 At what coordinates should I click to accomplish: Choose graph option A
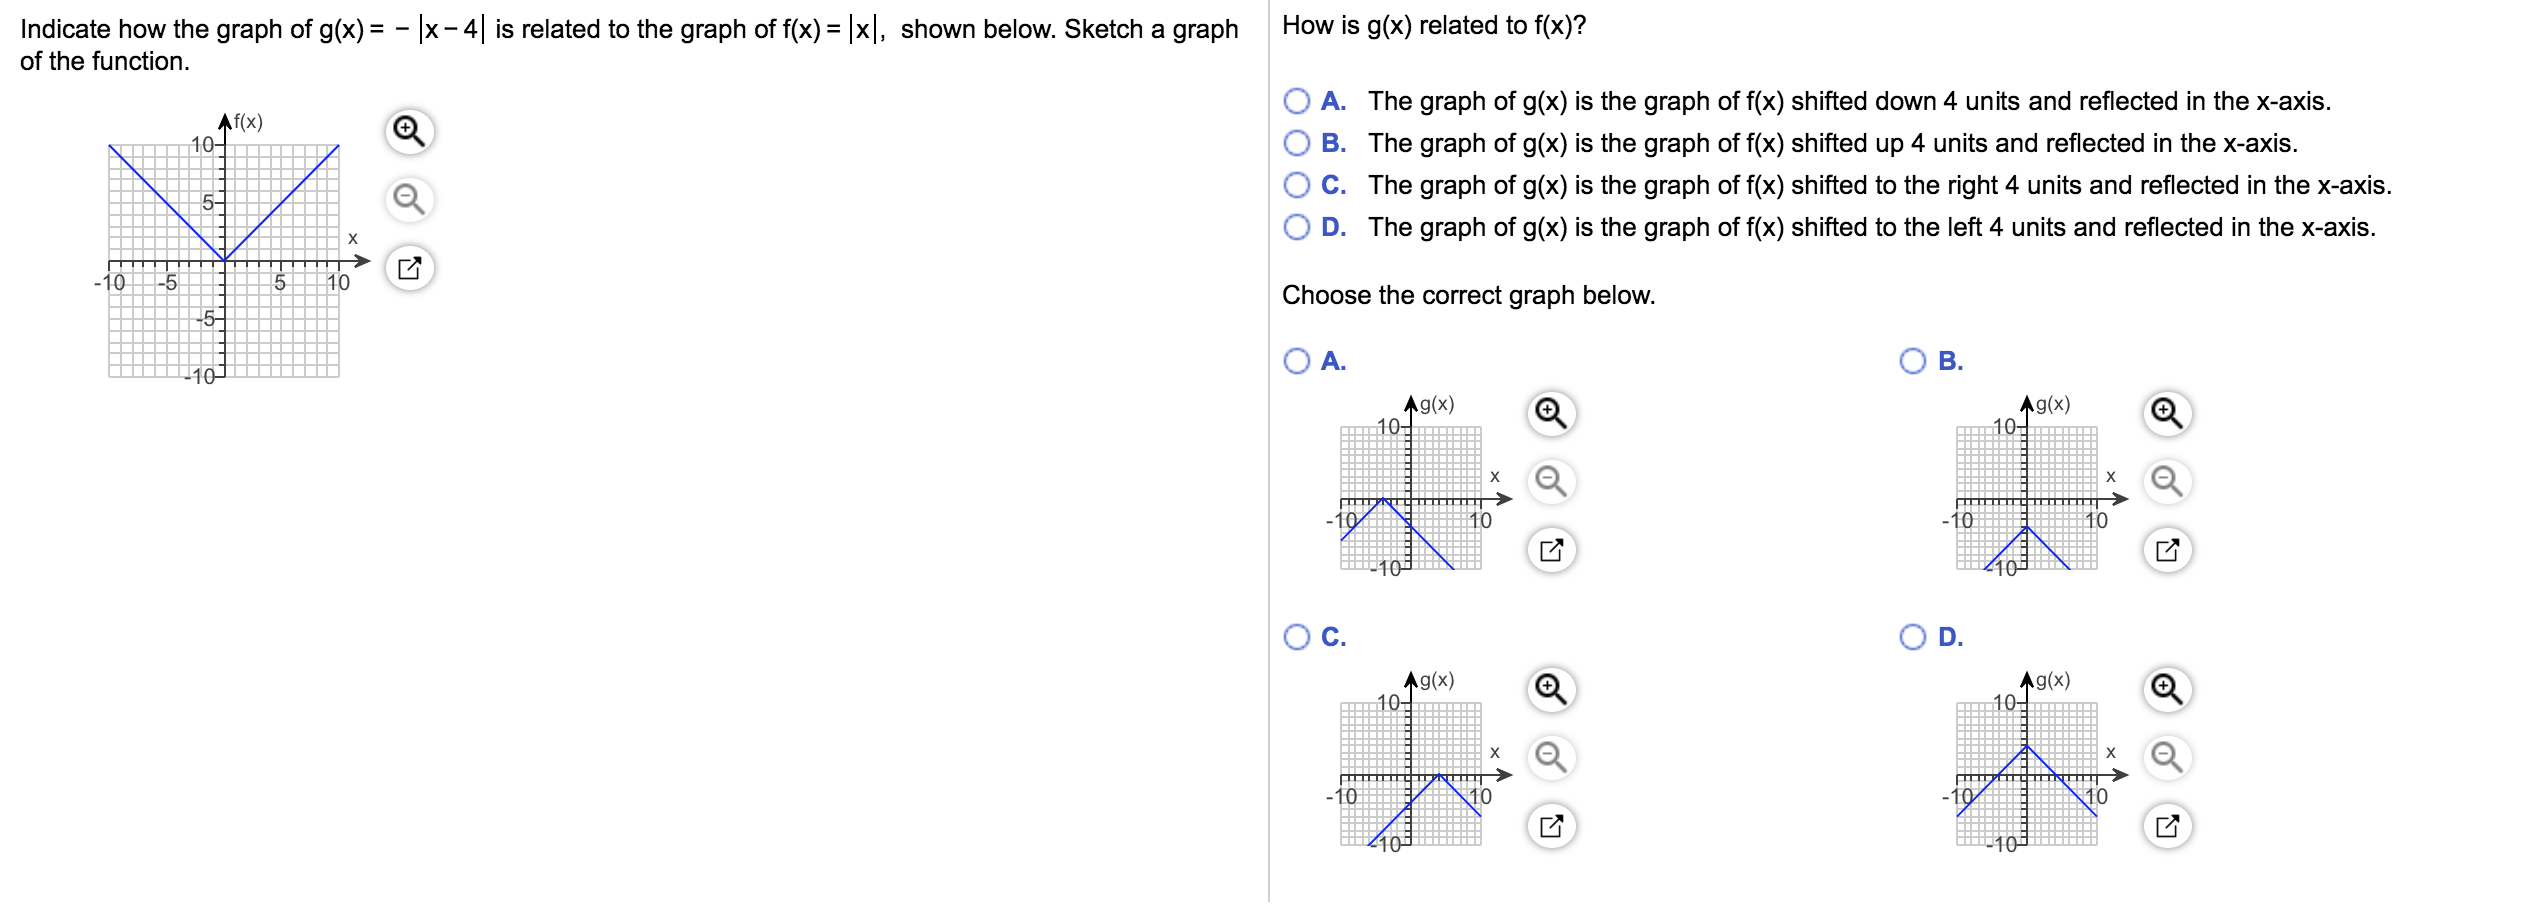pyautogui.click(x=1295, y=360)
